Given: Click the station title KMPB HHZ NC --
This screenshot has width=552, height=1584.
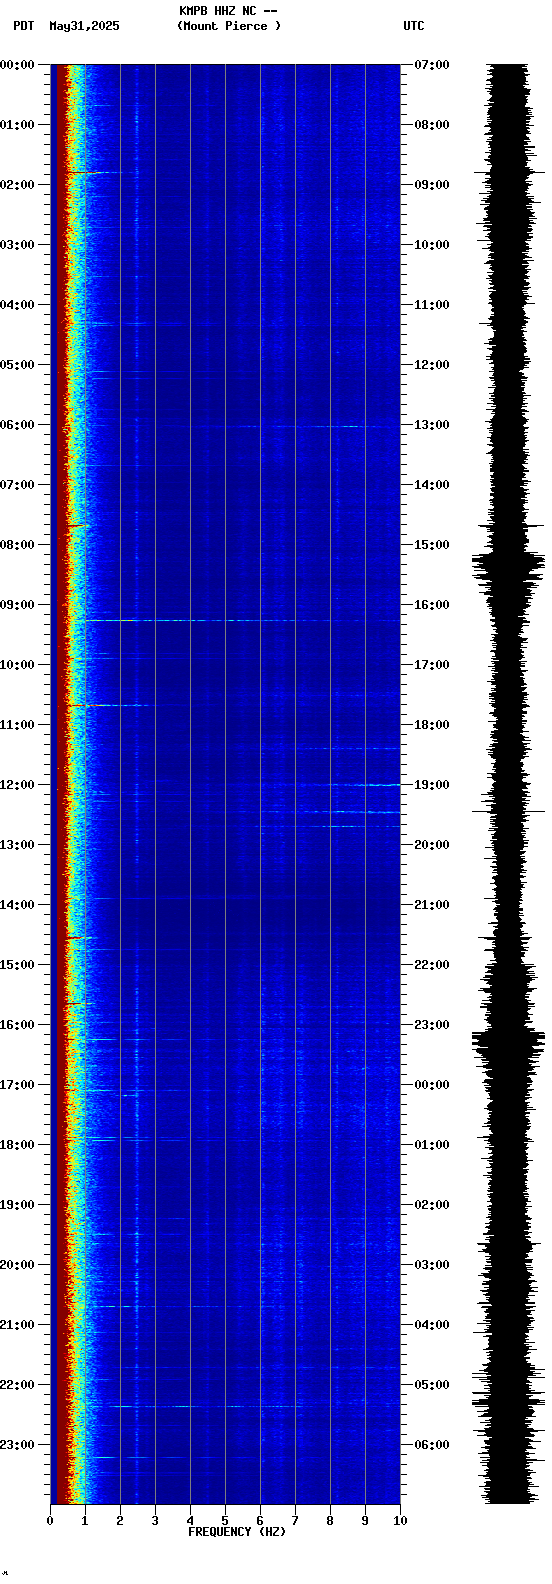Looking at the screenshot, I should click(228, 11).
